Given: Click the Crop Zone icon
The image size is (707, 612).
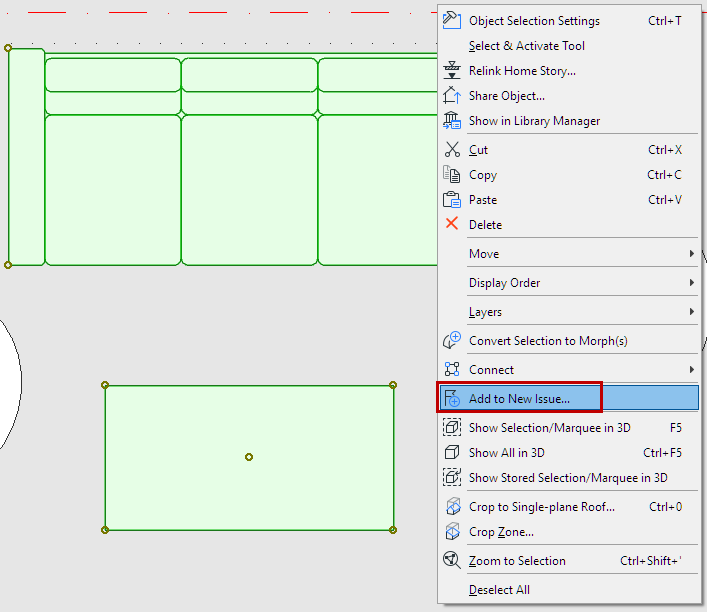Looking at the screenshot, I should click(x=452, y=531).
